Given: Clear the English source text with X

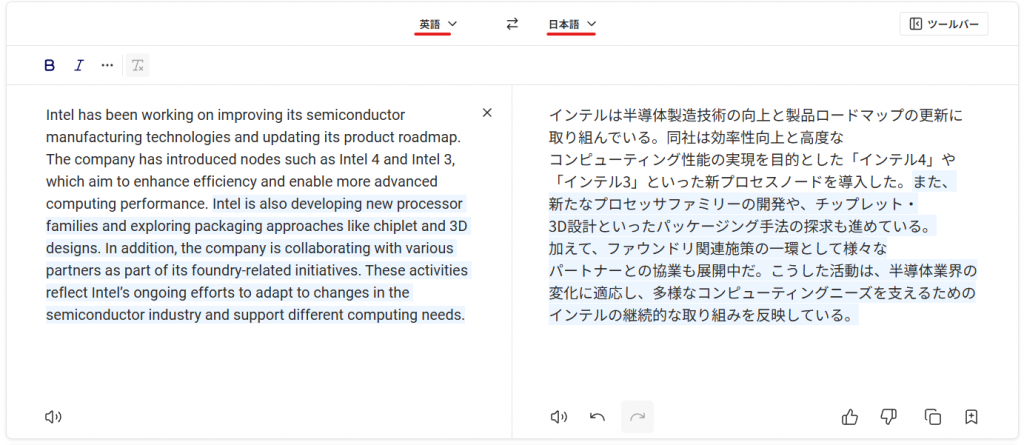Looking at the screenshot, I should click(487, 113).
